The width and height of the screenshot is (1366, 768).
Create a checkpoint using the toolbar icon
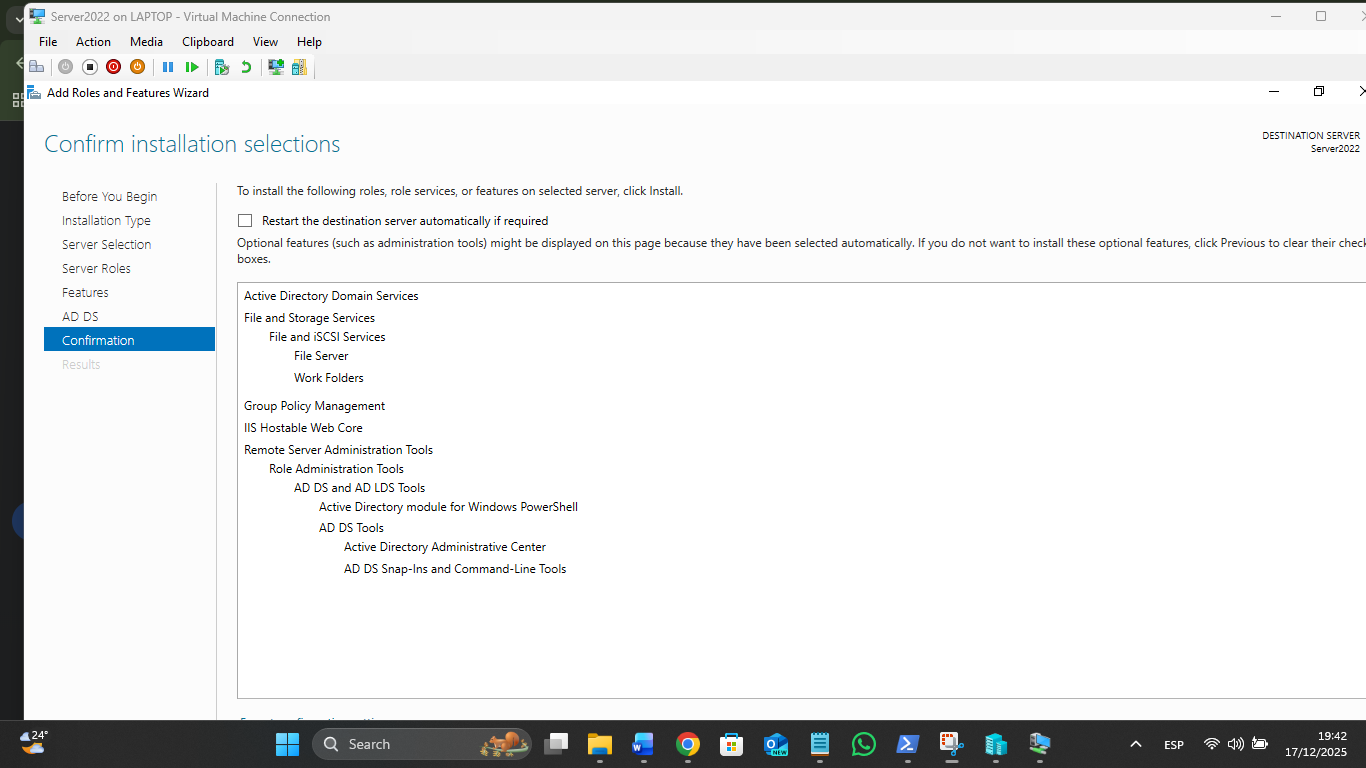[222, 67]
